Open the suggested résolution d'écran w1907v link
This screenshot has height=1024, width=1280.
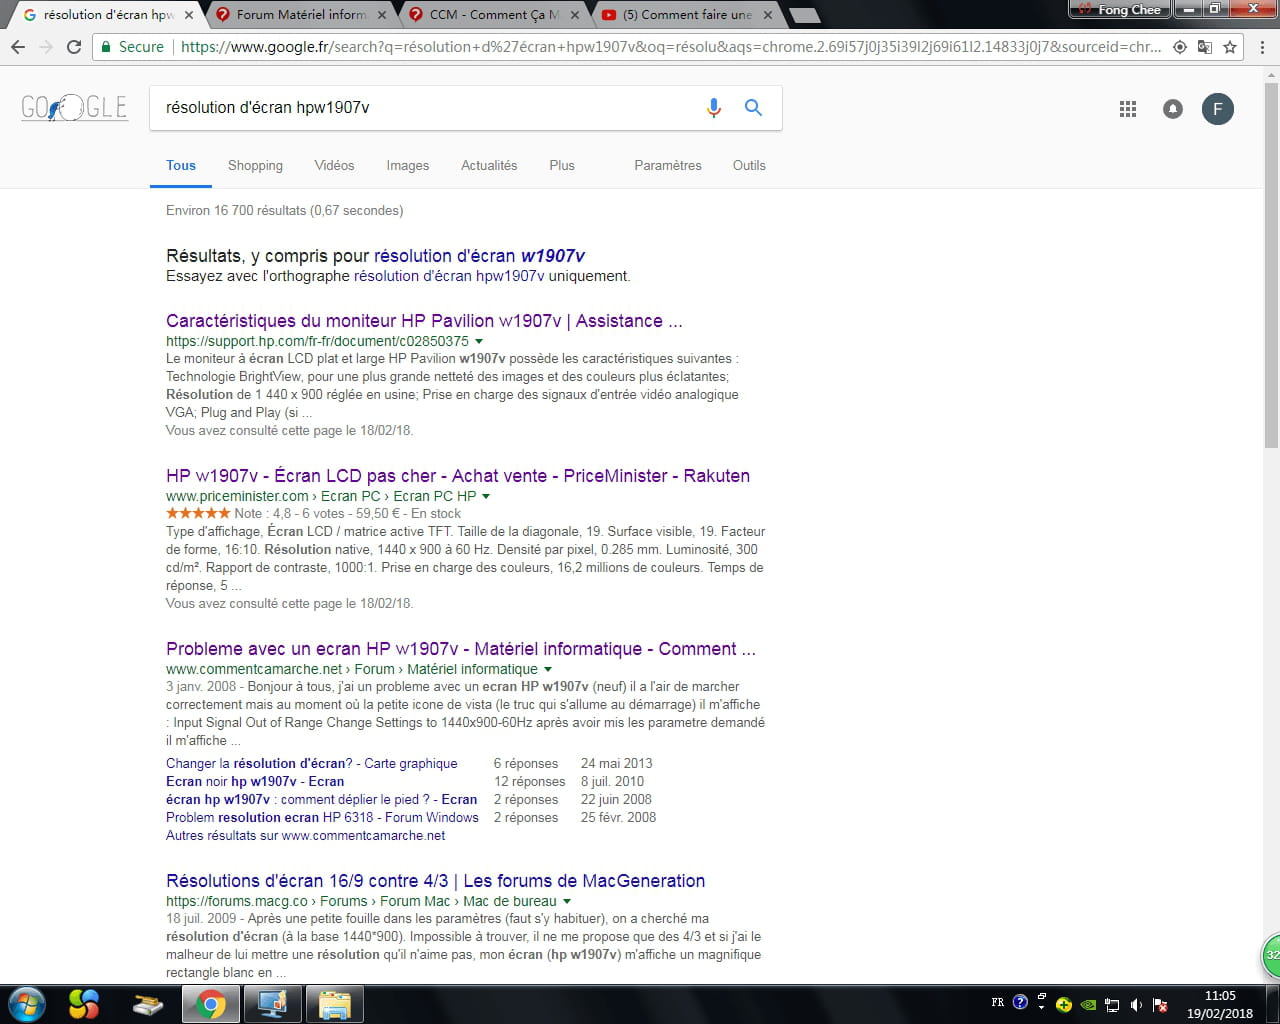(480, 256)
